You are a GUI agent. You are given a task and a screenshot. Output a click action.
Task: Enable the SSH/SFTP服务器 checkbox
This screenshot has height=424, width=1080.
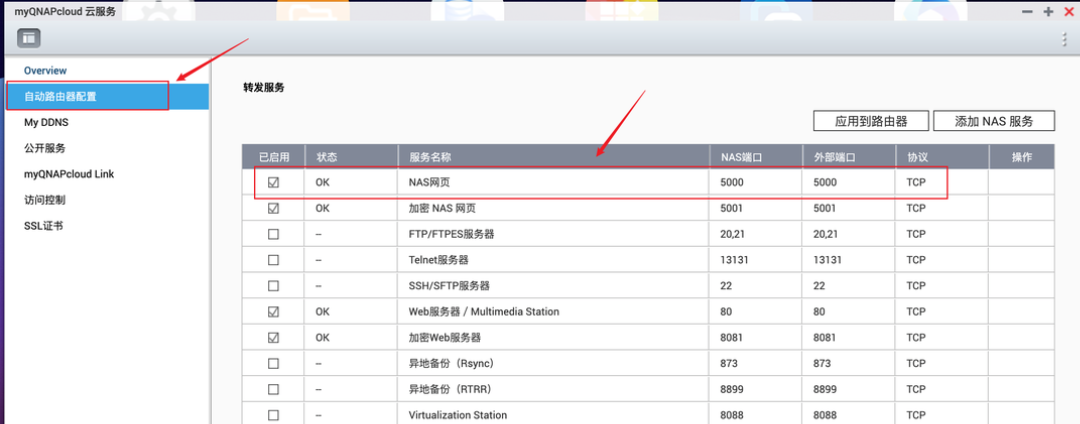point(273,286)
